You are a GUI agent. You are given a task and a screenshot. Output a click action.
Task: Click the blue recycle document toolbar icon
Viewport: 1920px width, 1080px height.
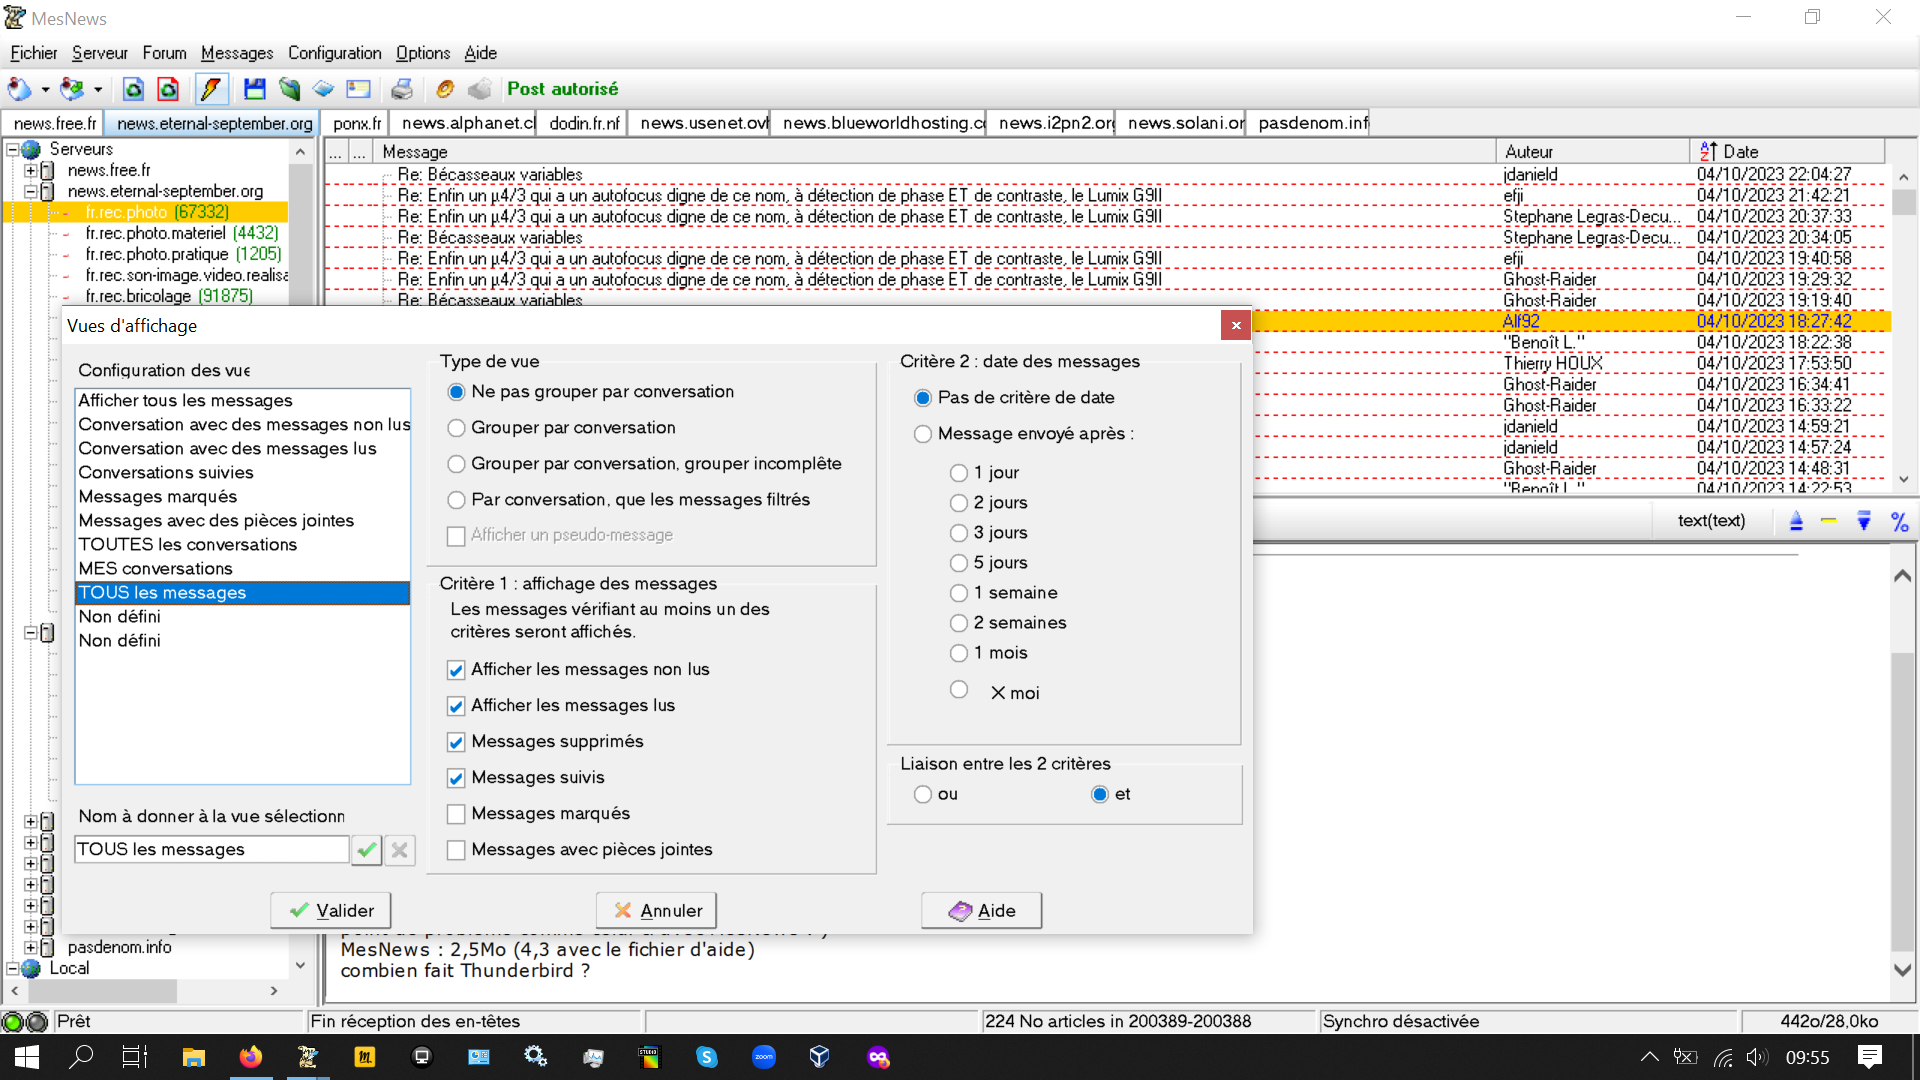[x=133, y=89]
